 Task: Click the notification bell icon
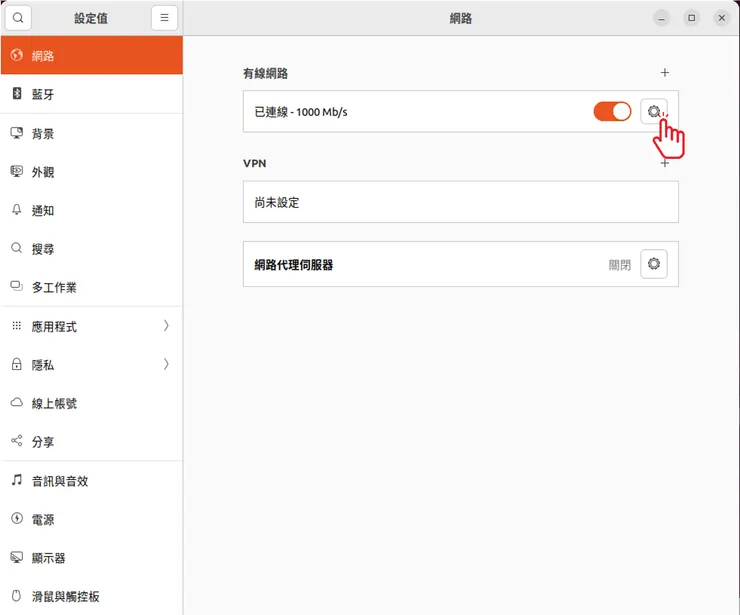tap(17, 210)
